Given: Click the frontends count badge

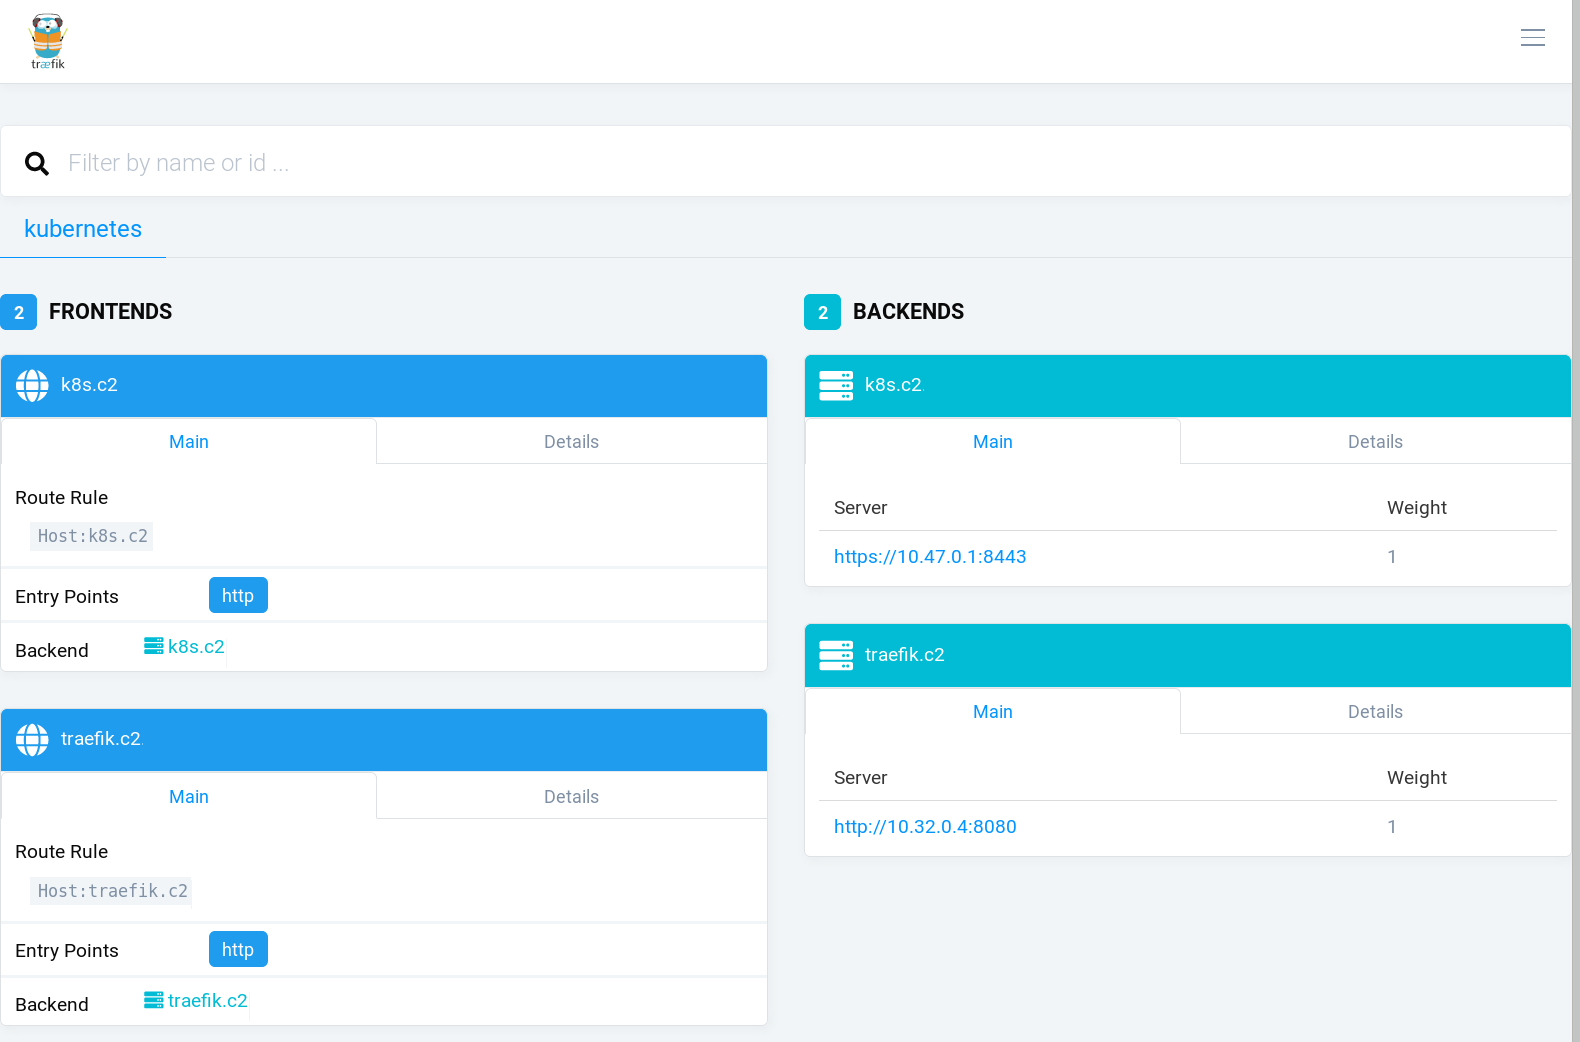Looking at the screenshot, I should [x=19, y=312].
